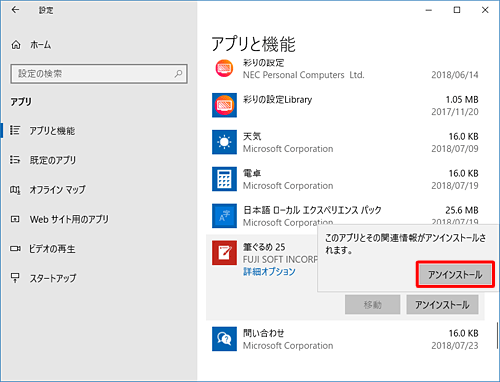This screenshot has height=382, width=500.
Task: Select the 問い合わせ app name text
Action: pos(263,333)
